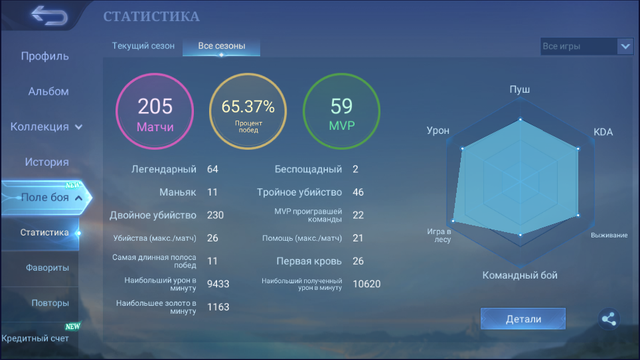This screenshot has width=640, height=360.
Task: Tap the 205 Матчи circle
Action: click(x=155, y=111)
